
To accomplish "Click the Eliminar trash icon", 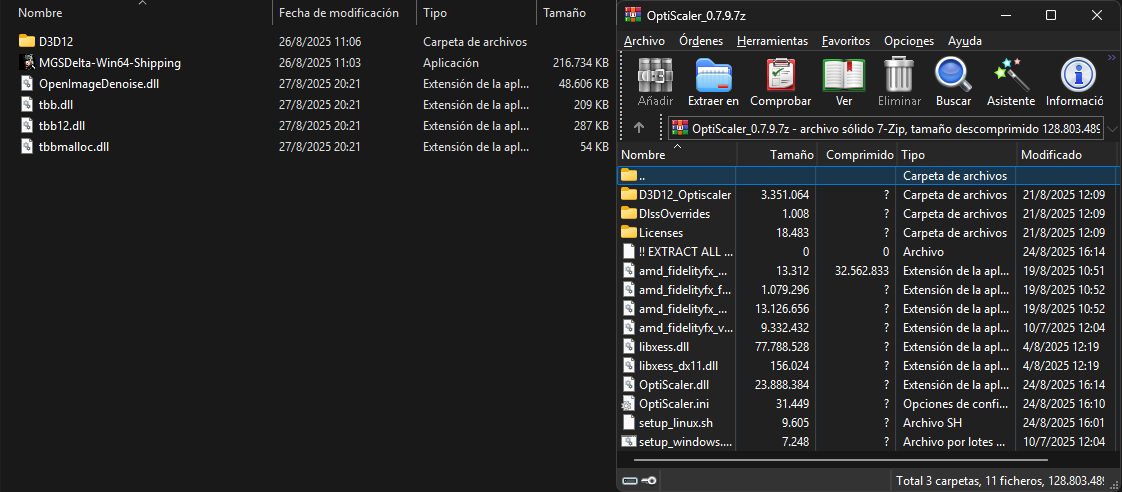I will (899, 74).
